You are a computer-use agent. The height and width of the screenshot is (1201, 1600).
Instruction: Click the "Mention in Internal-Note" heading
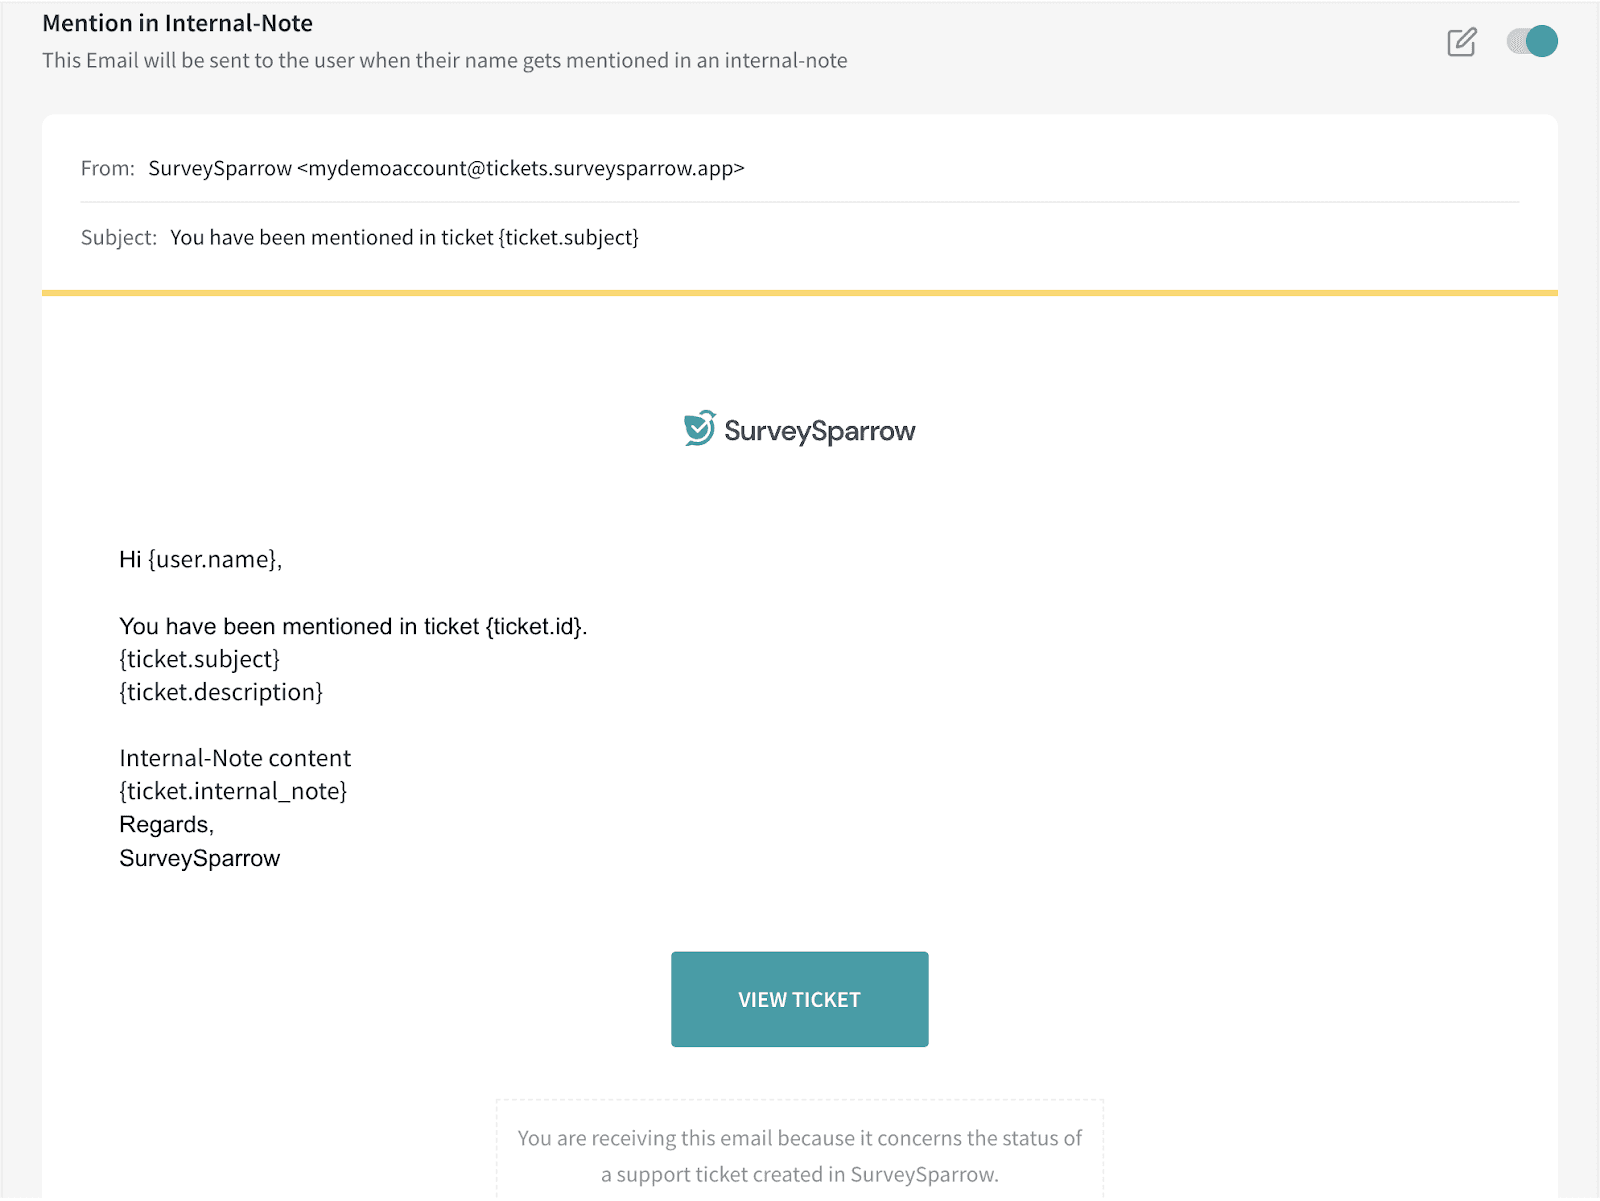177,23
